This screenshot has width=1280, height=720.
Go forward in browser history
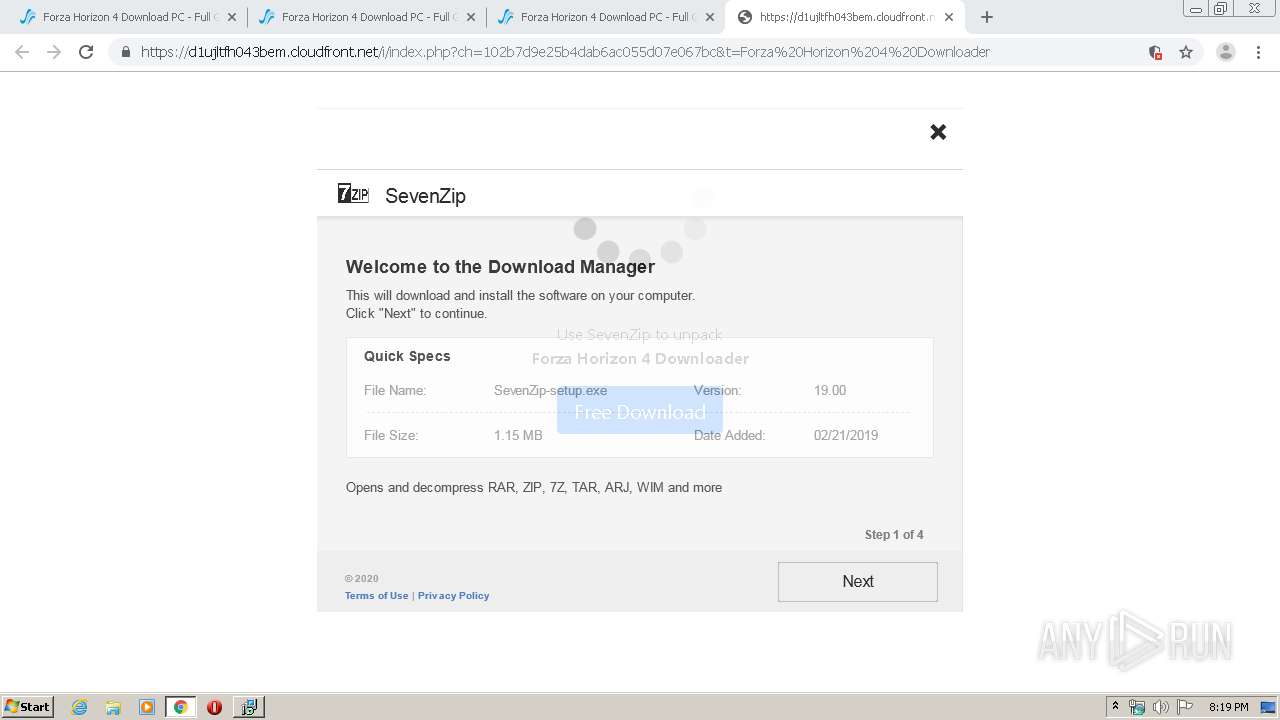(54, 52)
